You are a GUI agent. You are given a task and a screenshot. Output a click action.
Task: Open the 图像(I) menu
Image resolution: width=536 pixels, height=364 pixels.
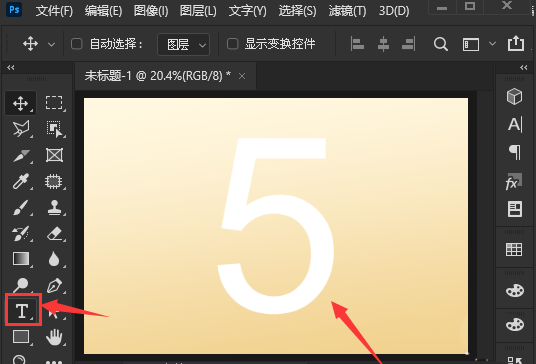pyautogui.click(x=151, y=11)
